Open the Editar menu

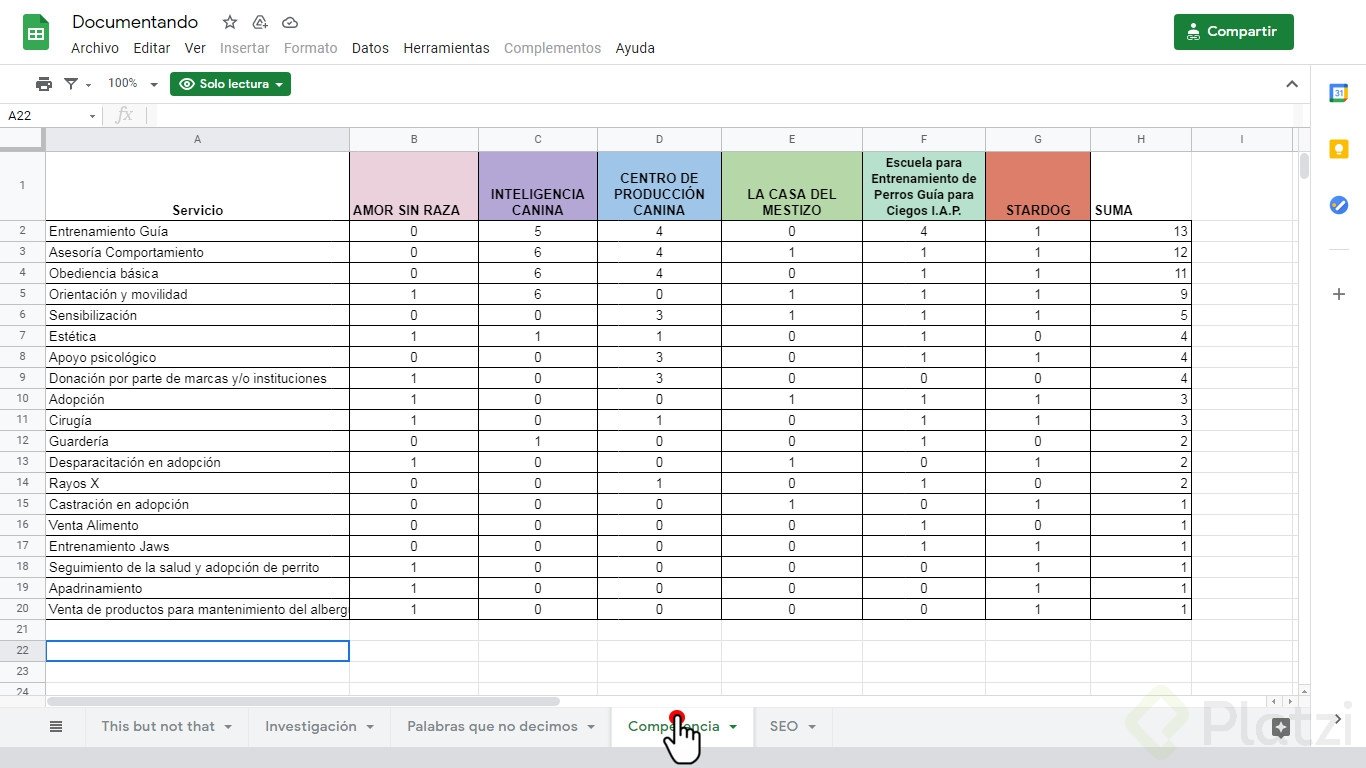pyautogui.click(x=152, y=48)
